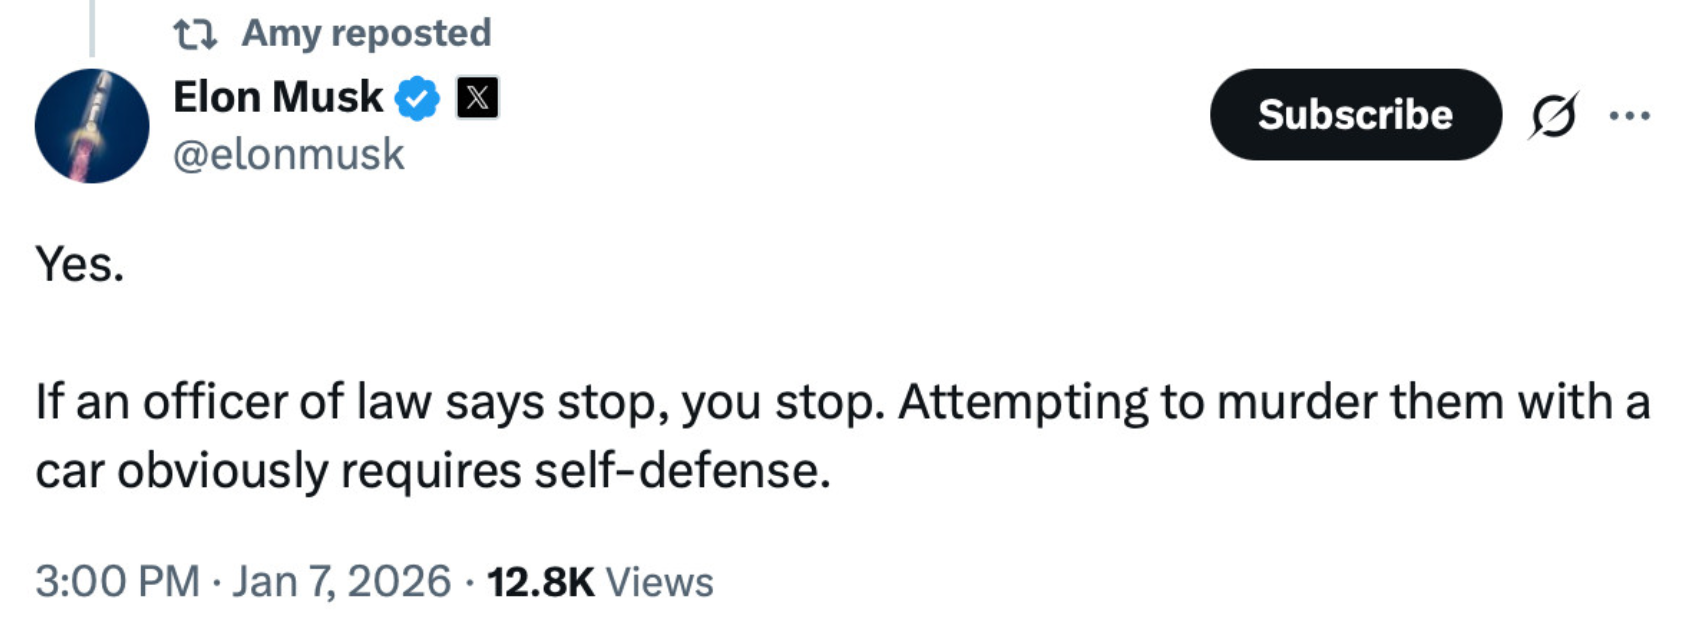The width and height of the screenshot is (1694, 631).
Task: Click the X affiliation badge
Action: (477, 98)
